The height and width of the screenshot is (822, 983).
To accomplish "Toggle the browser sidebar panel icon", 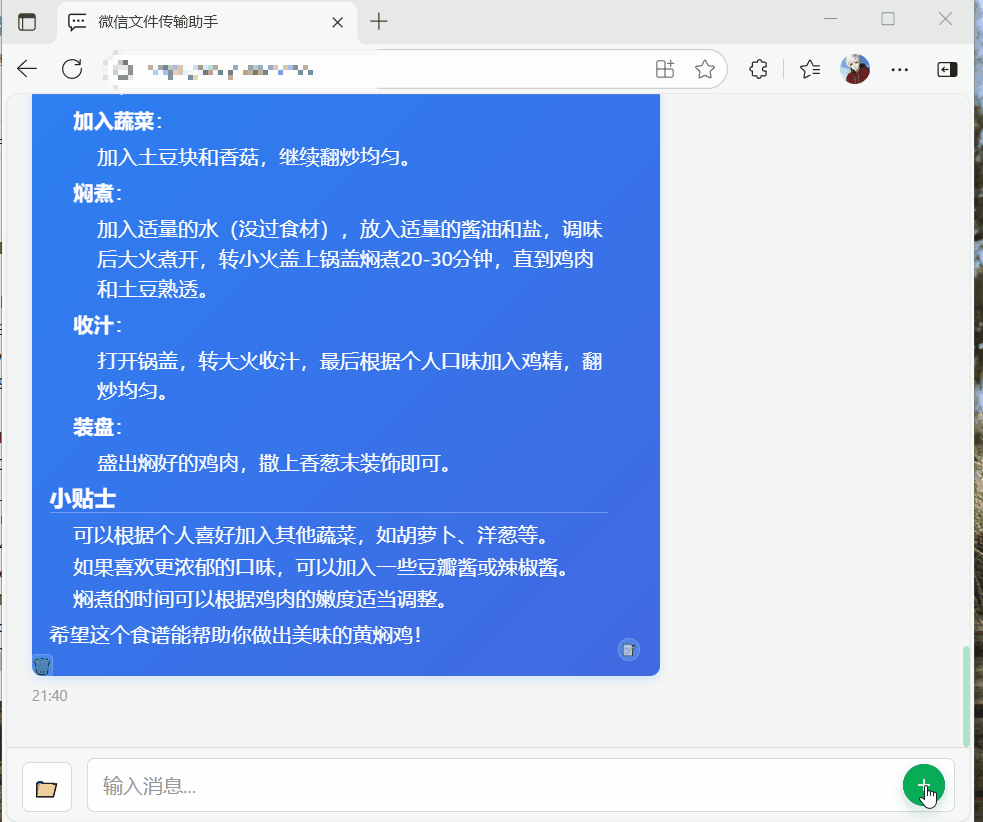I will pos(946,69).
